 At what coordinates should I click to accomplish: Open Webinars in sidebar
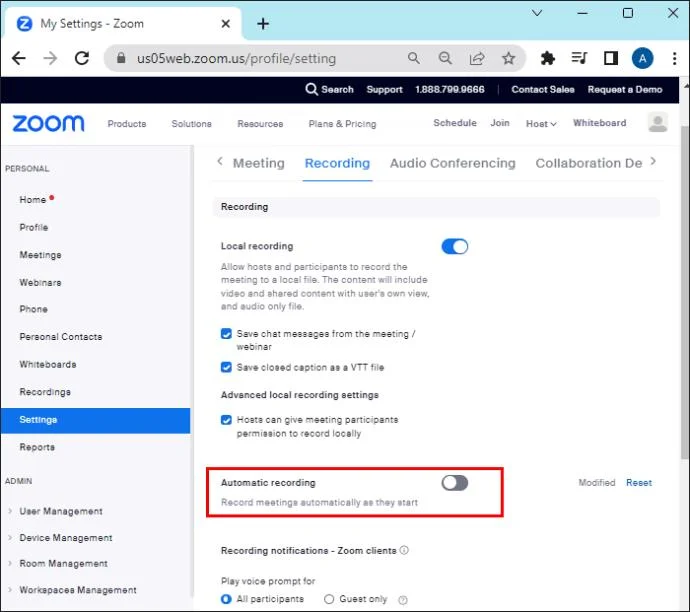(40, 282)
